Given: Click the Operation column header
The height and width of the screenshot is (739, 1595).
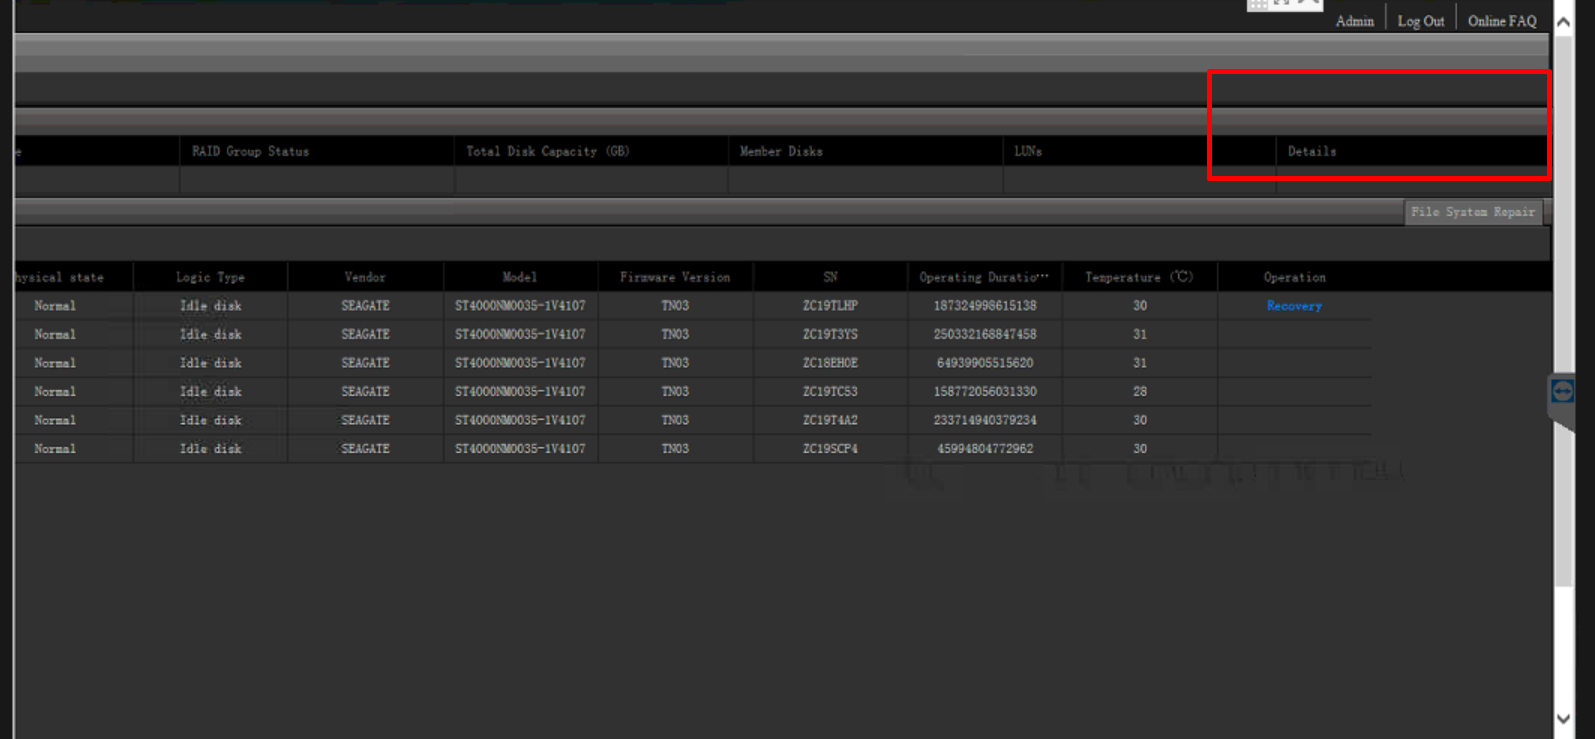Looking at the screenshot, I should pyautogui.click(x=1294, y=277).
